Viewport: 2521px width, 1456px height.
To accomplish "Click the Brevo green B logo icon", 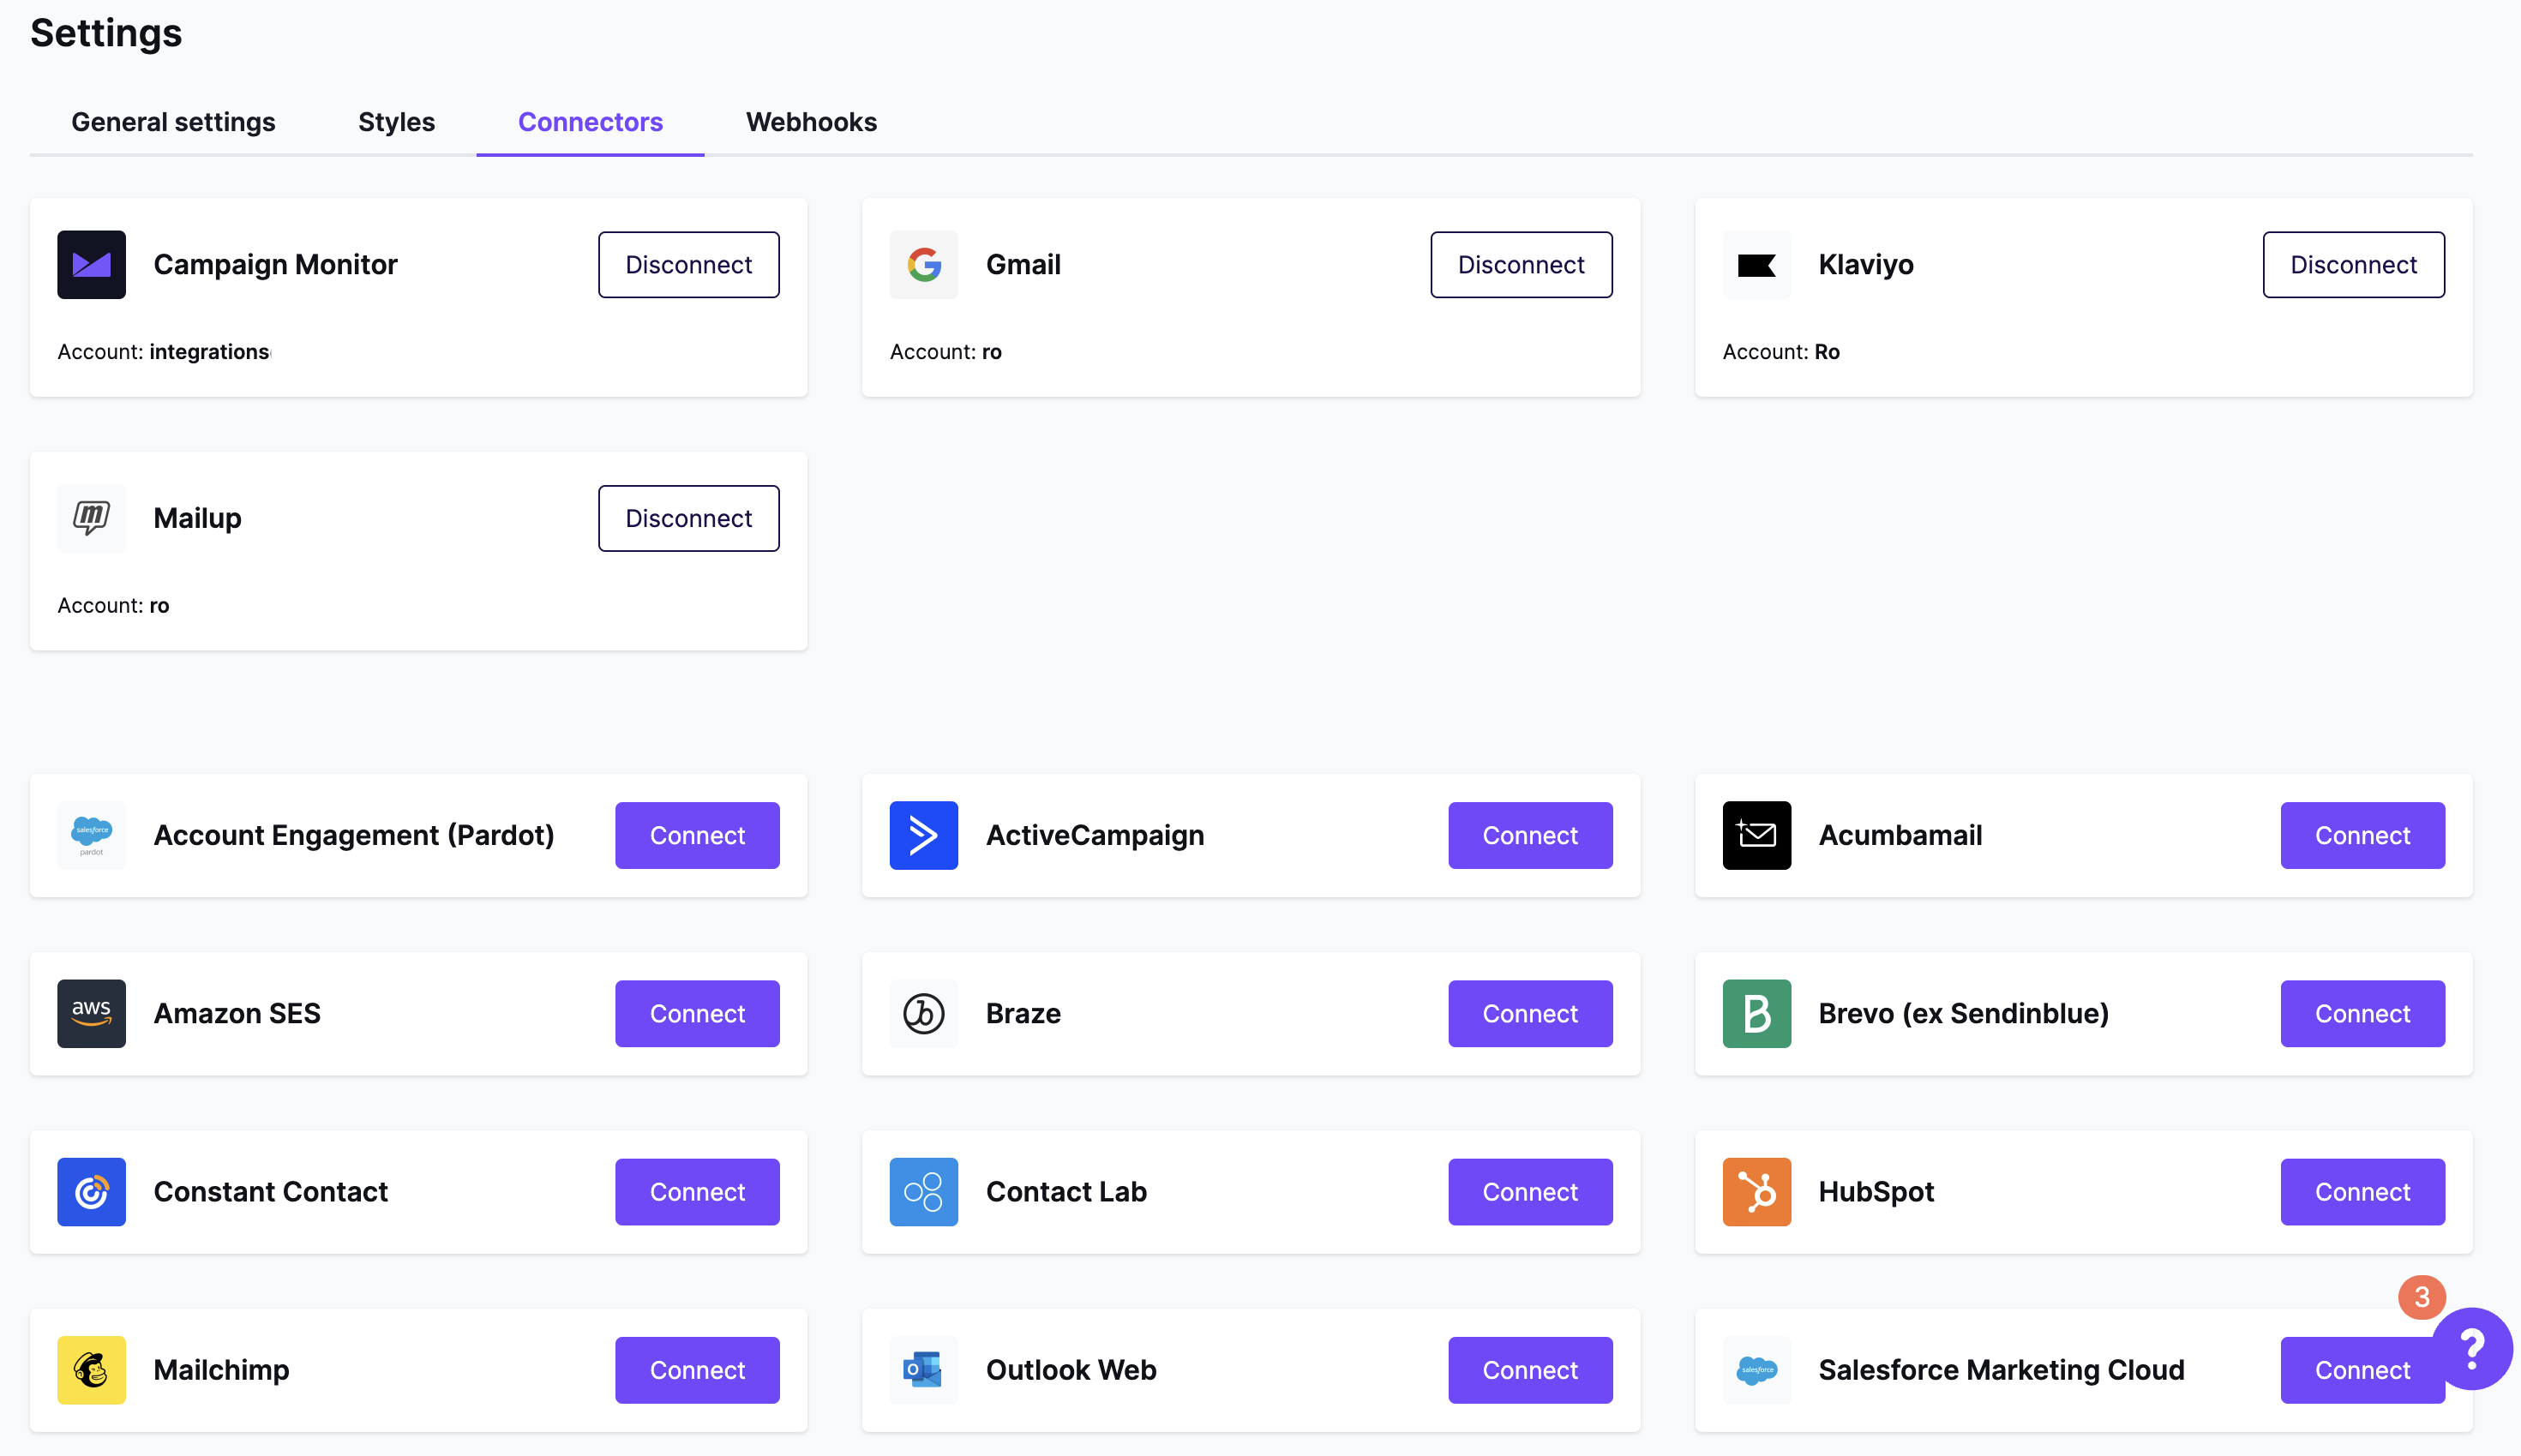I will click(x=1756, y=1013).
